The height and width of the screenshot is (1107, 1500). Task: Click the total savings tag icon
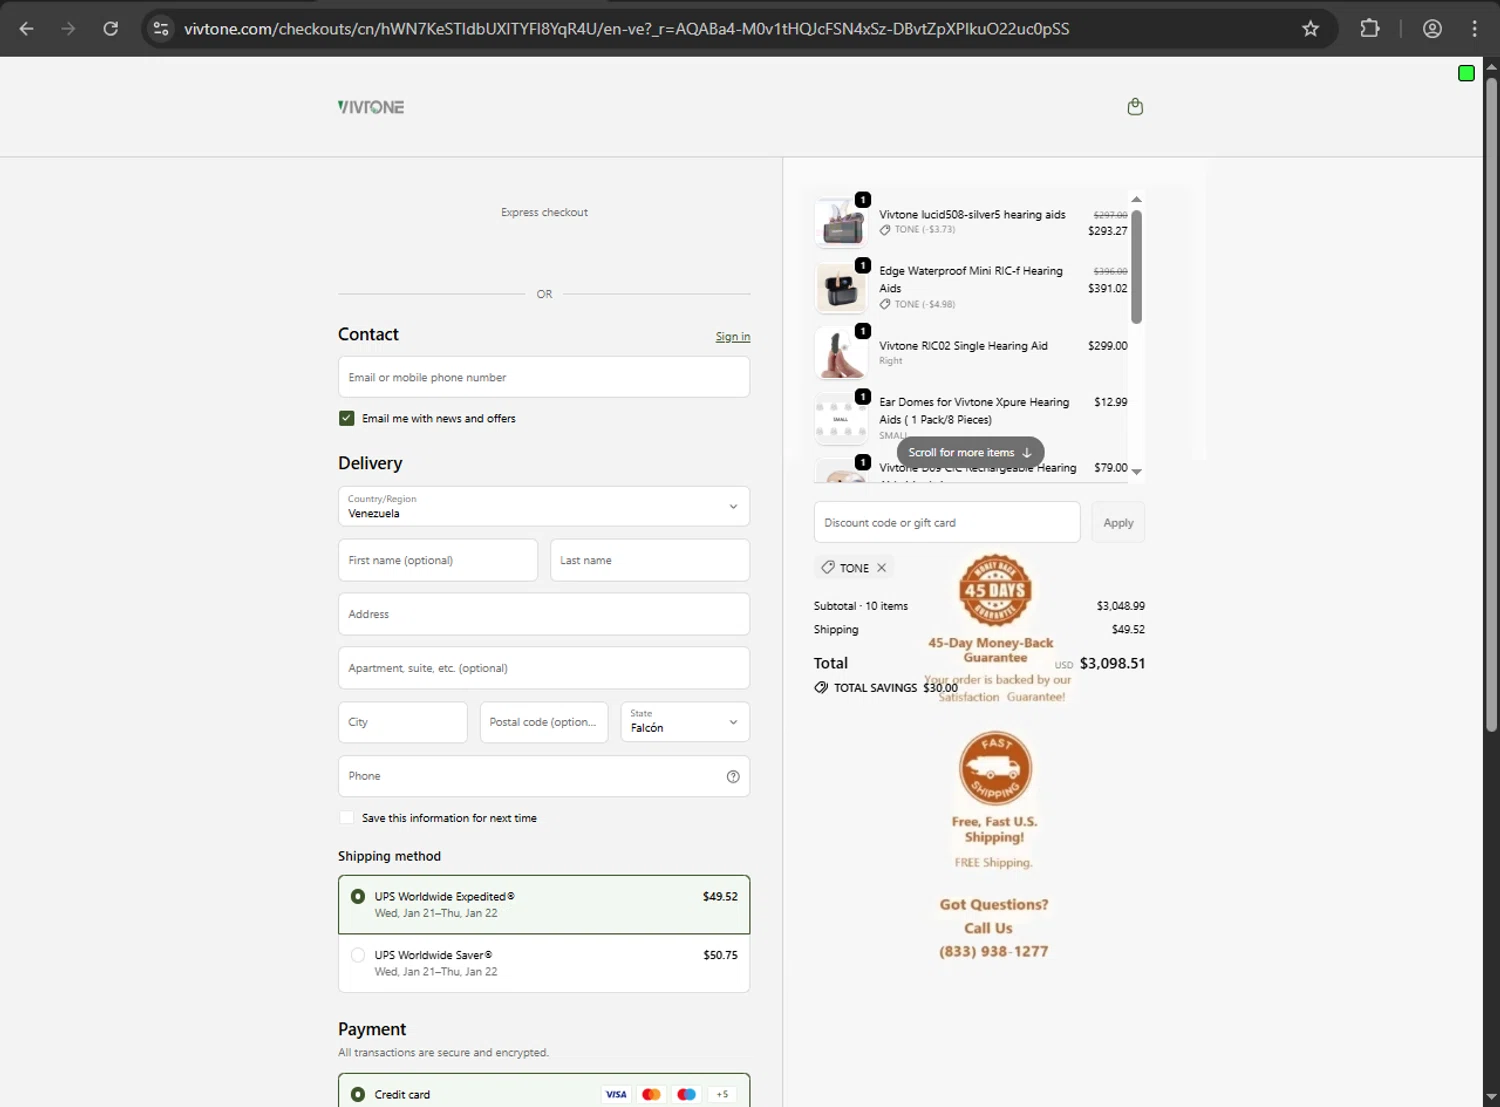pos(821,688)
